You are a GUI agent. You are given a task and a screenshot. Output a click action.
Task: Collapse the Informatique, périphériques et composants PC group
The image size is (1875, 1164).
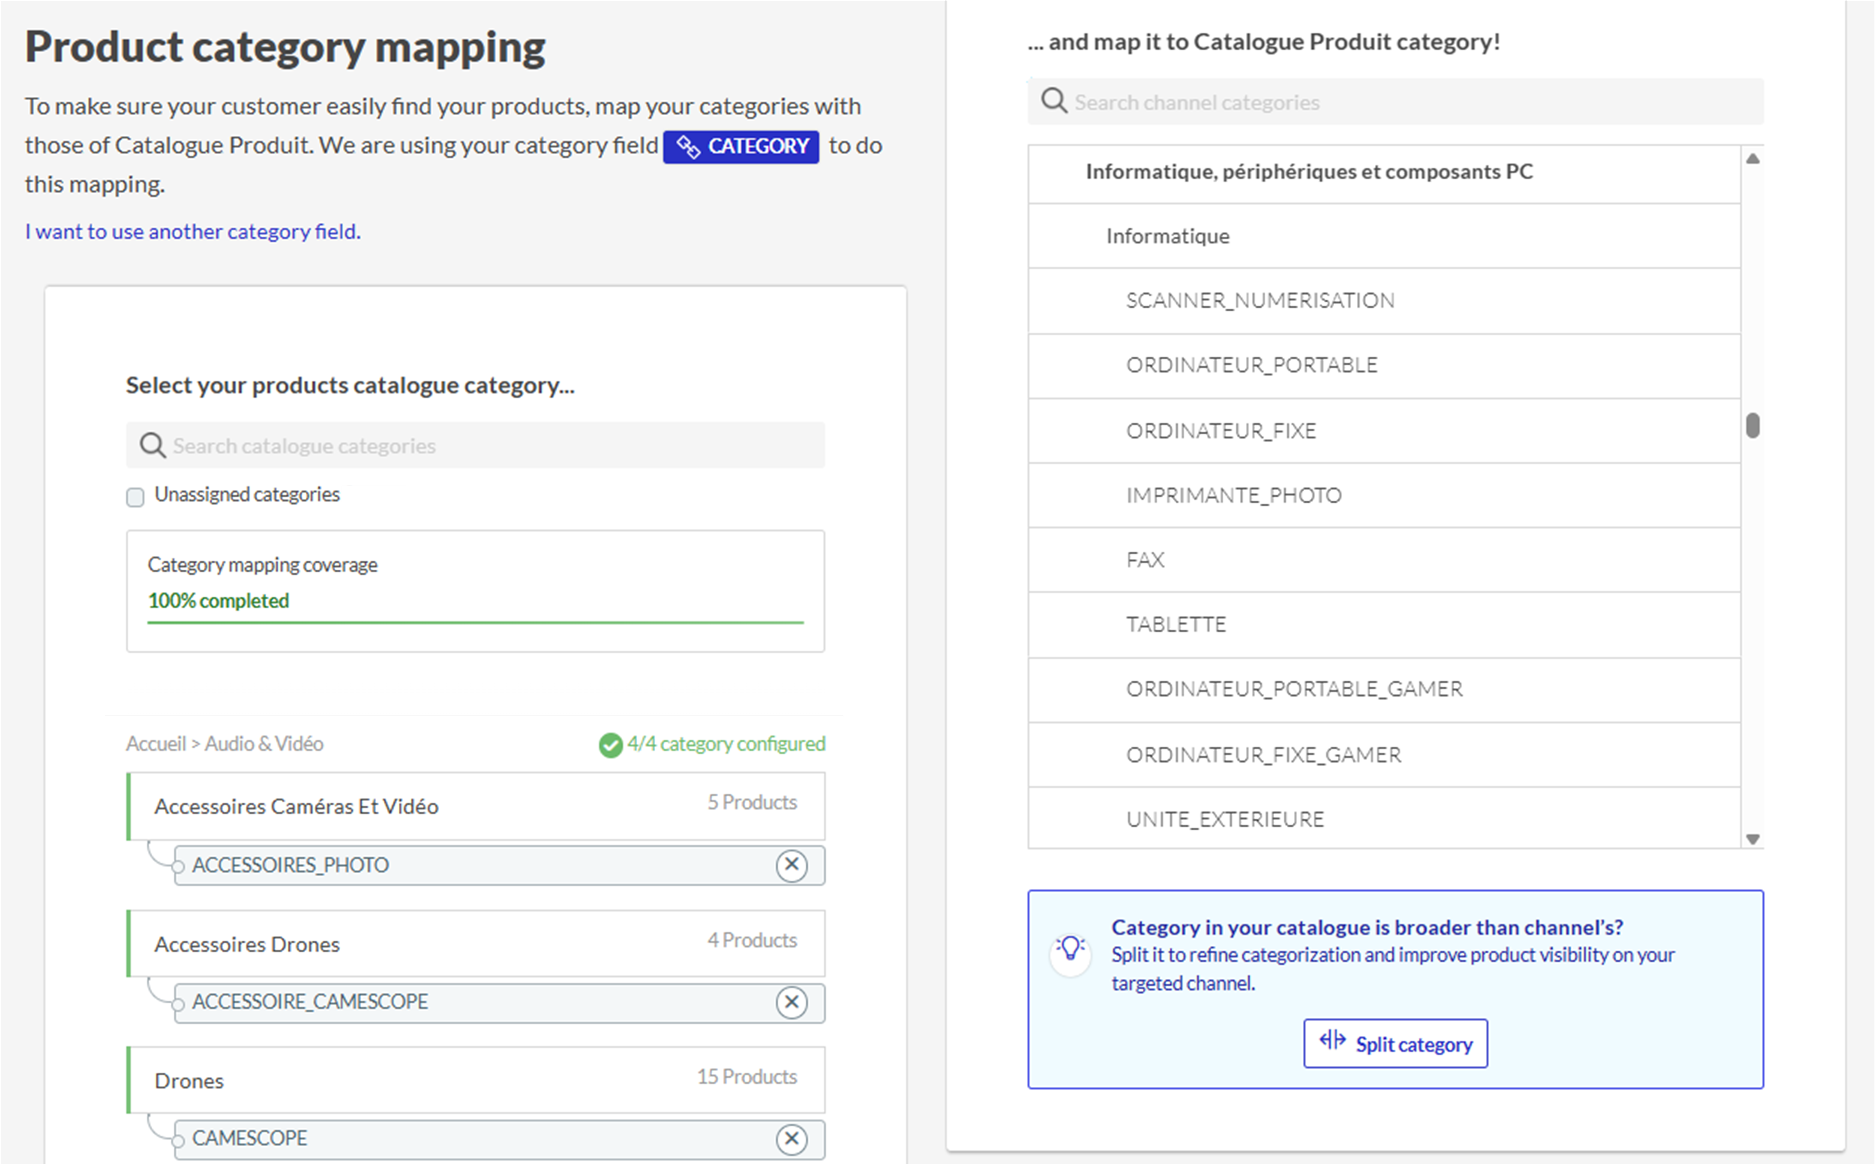[1308, 172]
